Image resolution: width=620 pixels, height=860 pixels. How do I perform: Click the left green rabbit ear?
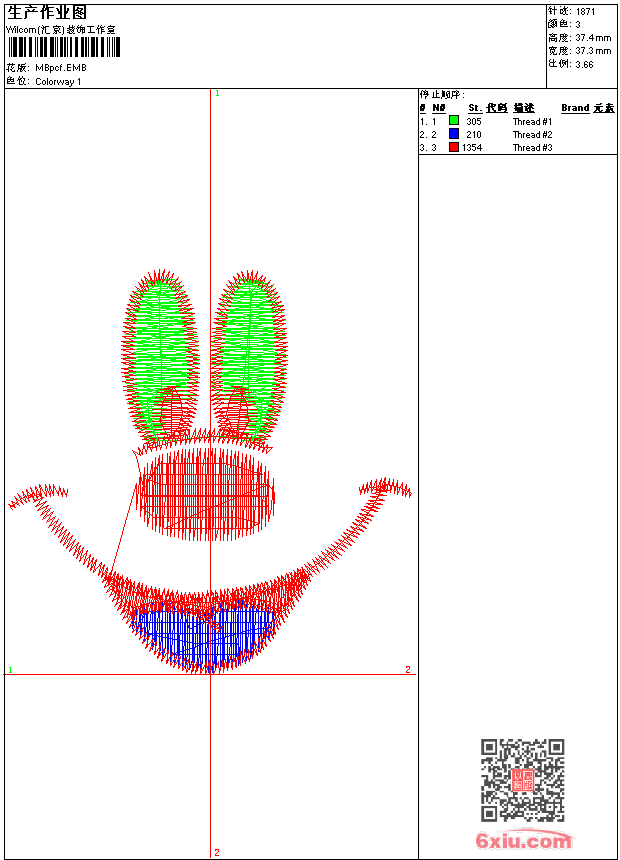[x=159, y=357]
